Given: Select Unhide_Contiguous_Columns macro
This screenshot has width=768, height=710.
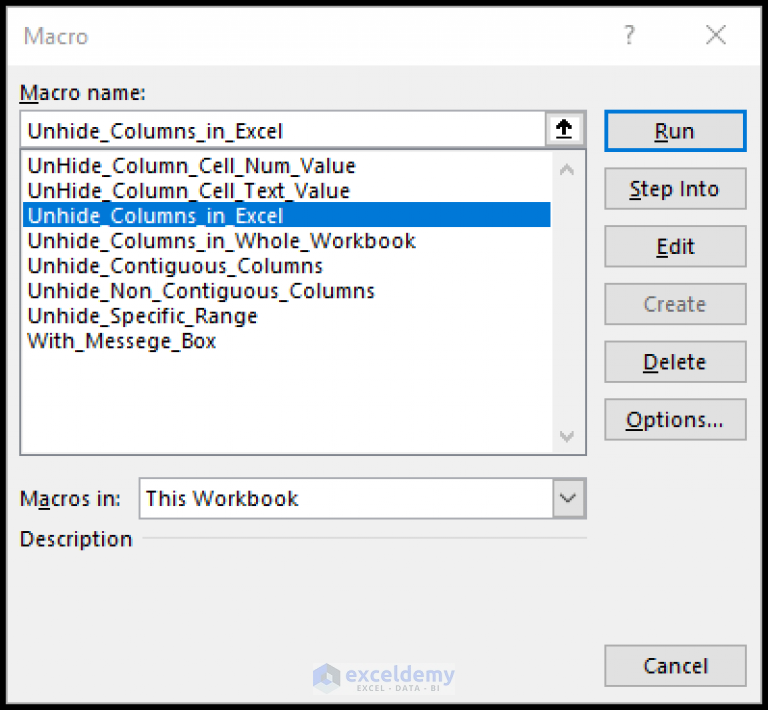Looking at the screenshot, I should click(x=287, y=265).
